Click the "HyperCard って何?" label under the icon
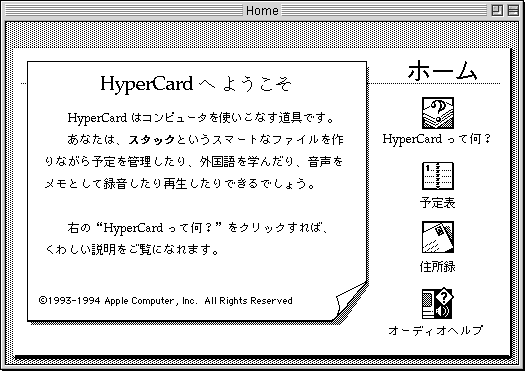The image size is (525, 371). (437, 139)
